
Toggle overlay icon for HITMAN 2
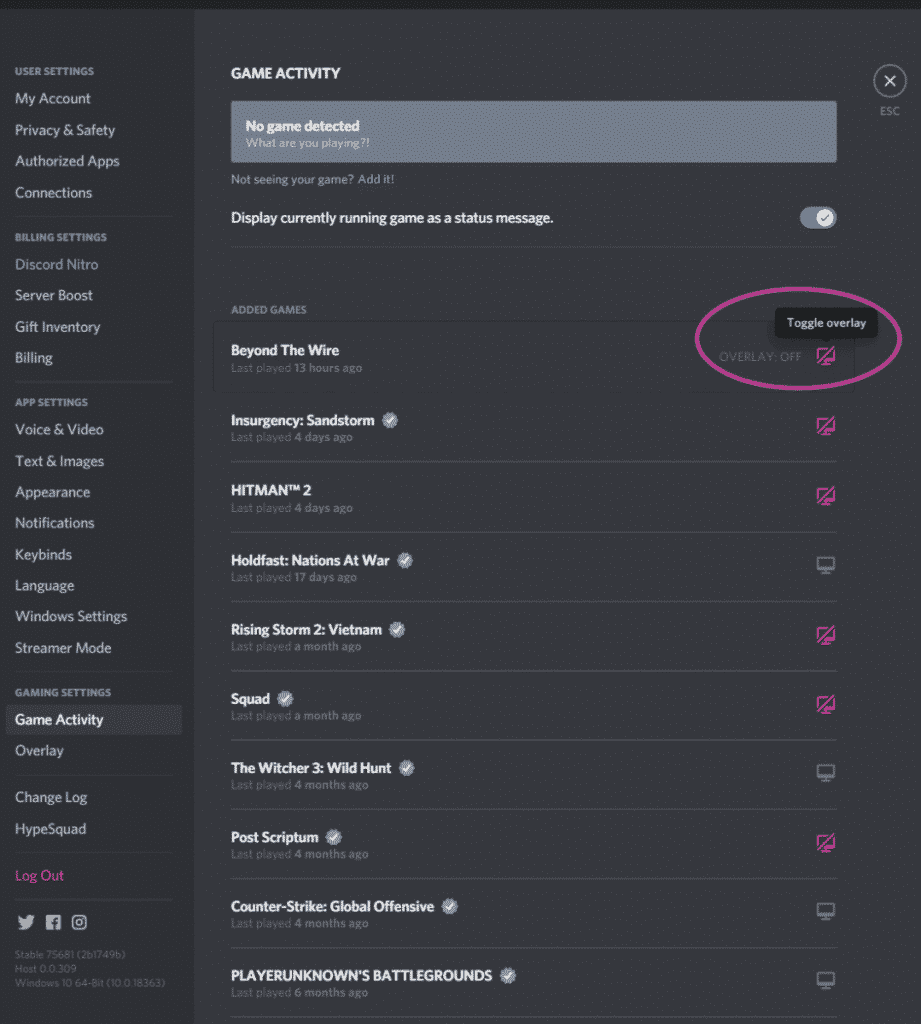tap(825, 495)
